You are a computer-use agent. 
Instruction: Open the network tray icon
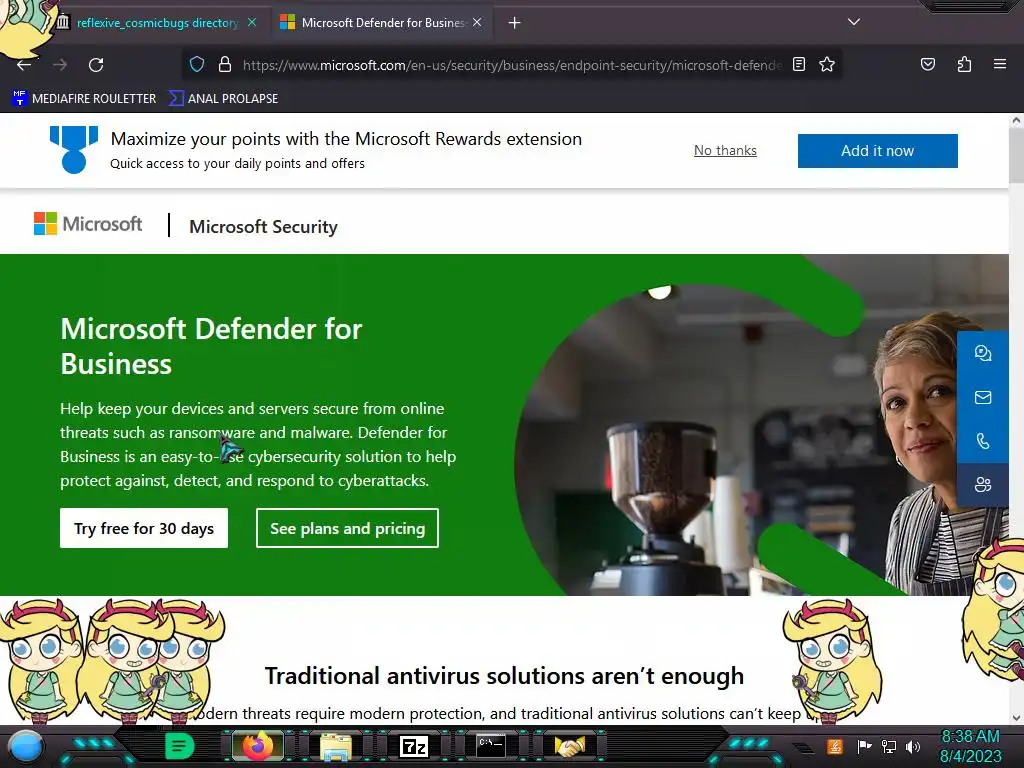click(x=888, y=746)
